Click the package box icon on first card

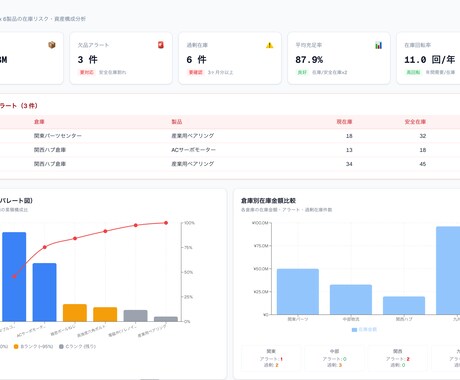tap(52, 45)
